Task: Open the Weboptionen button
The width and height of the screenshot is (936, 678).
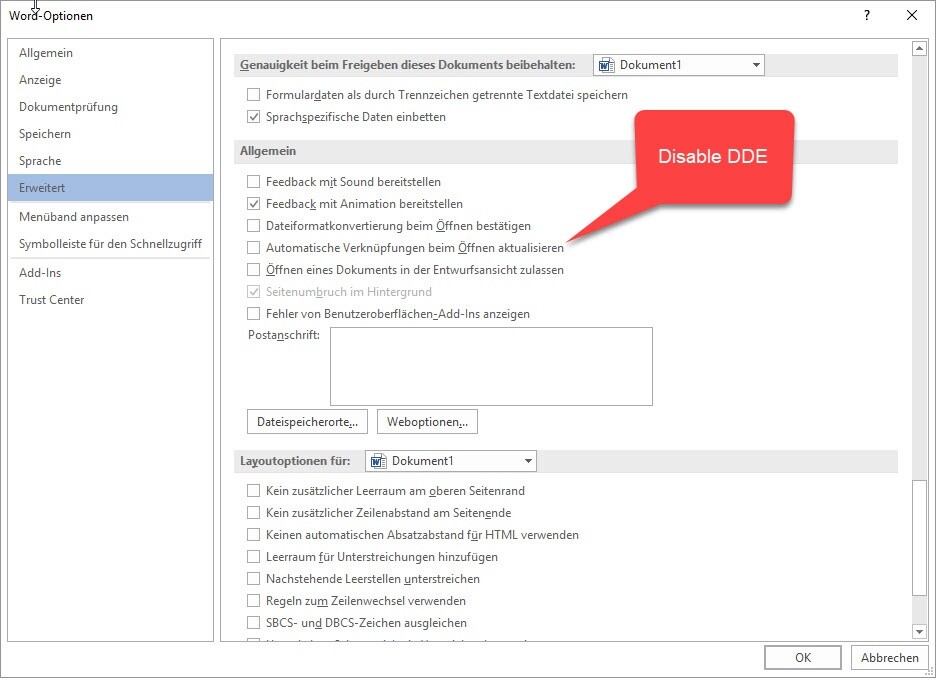Action: (427, 422)
